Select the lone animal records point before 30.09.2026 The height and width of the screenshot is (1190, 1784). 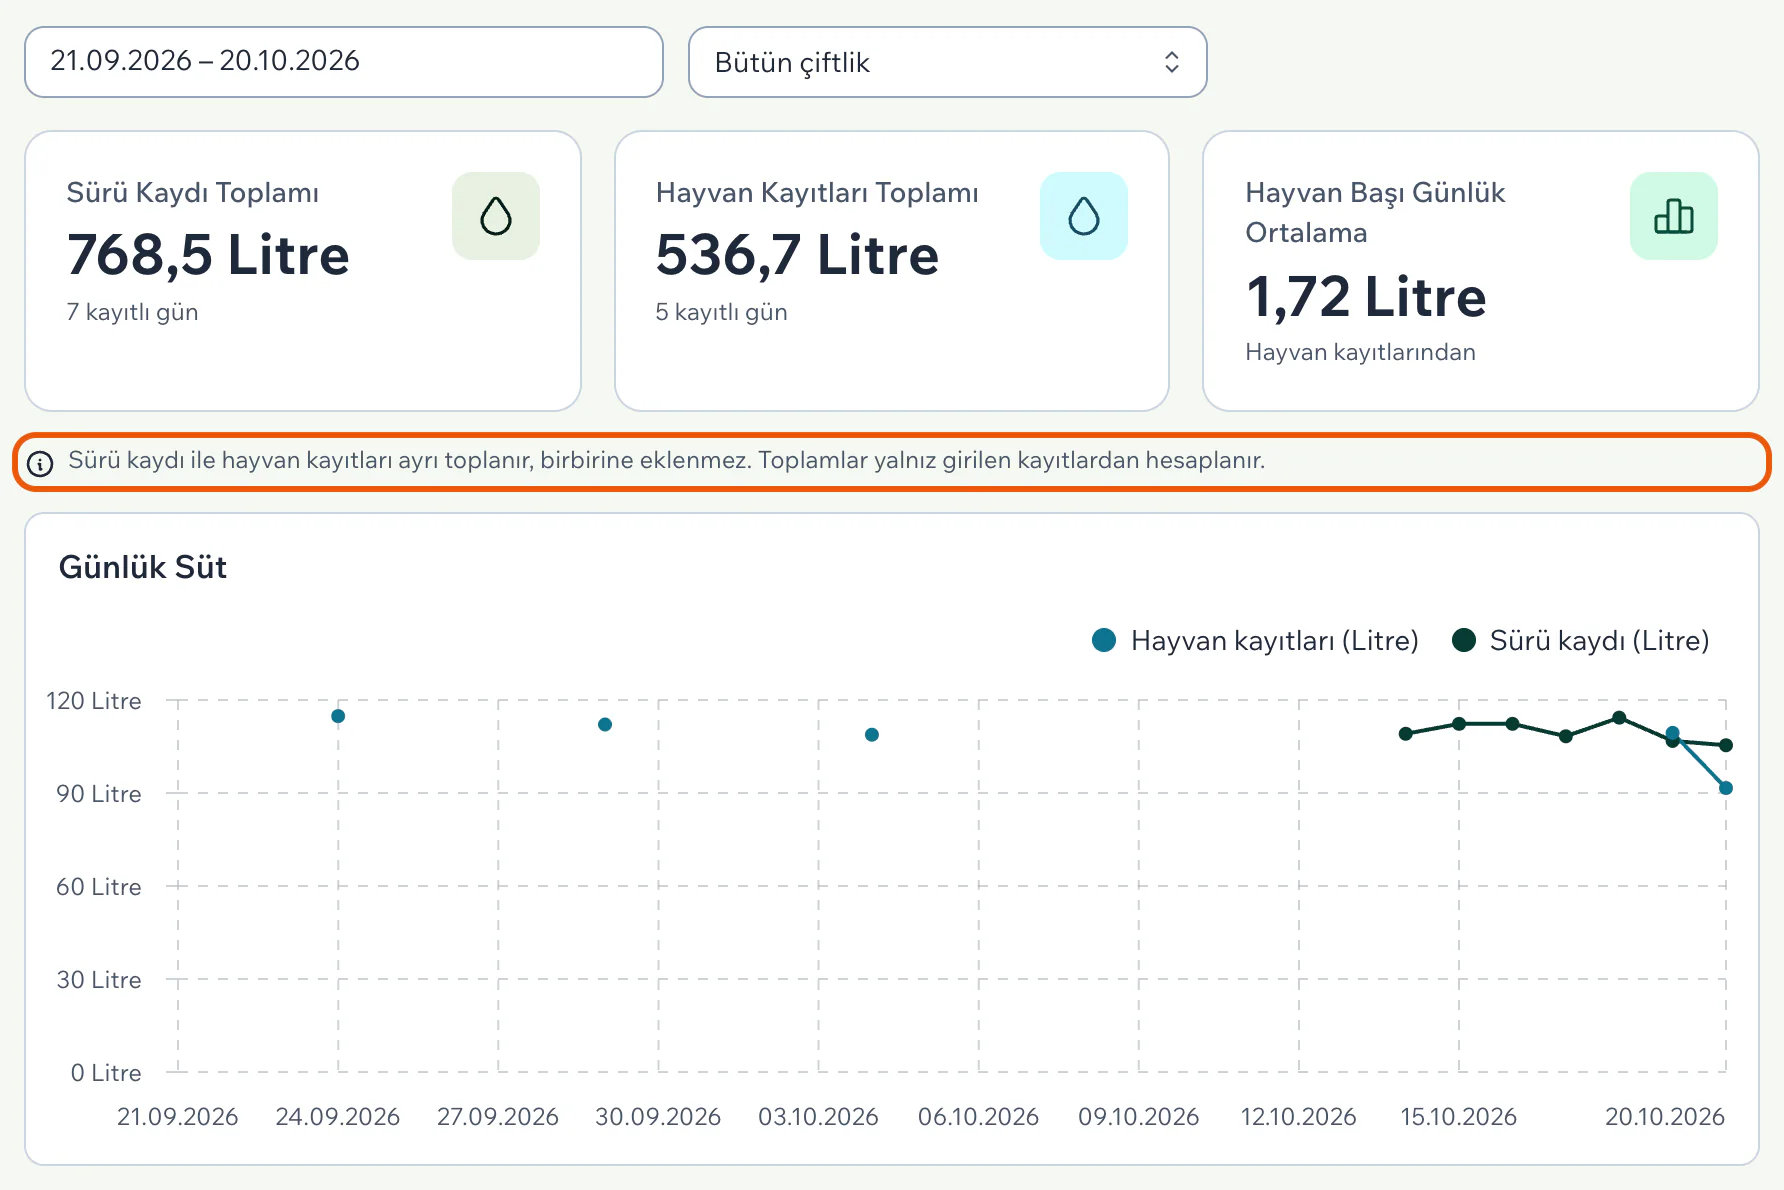(x=605, y=725)
